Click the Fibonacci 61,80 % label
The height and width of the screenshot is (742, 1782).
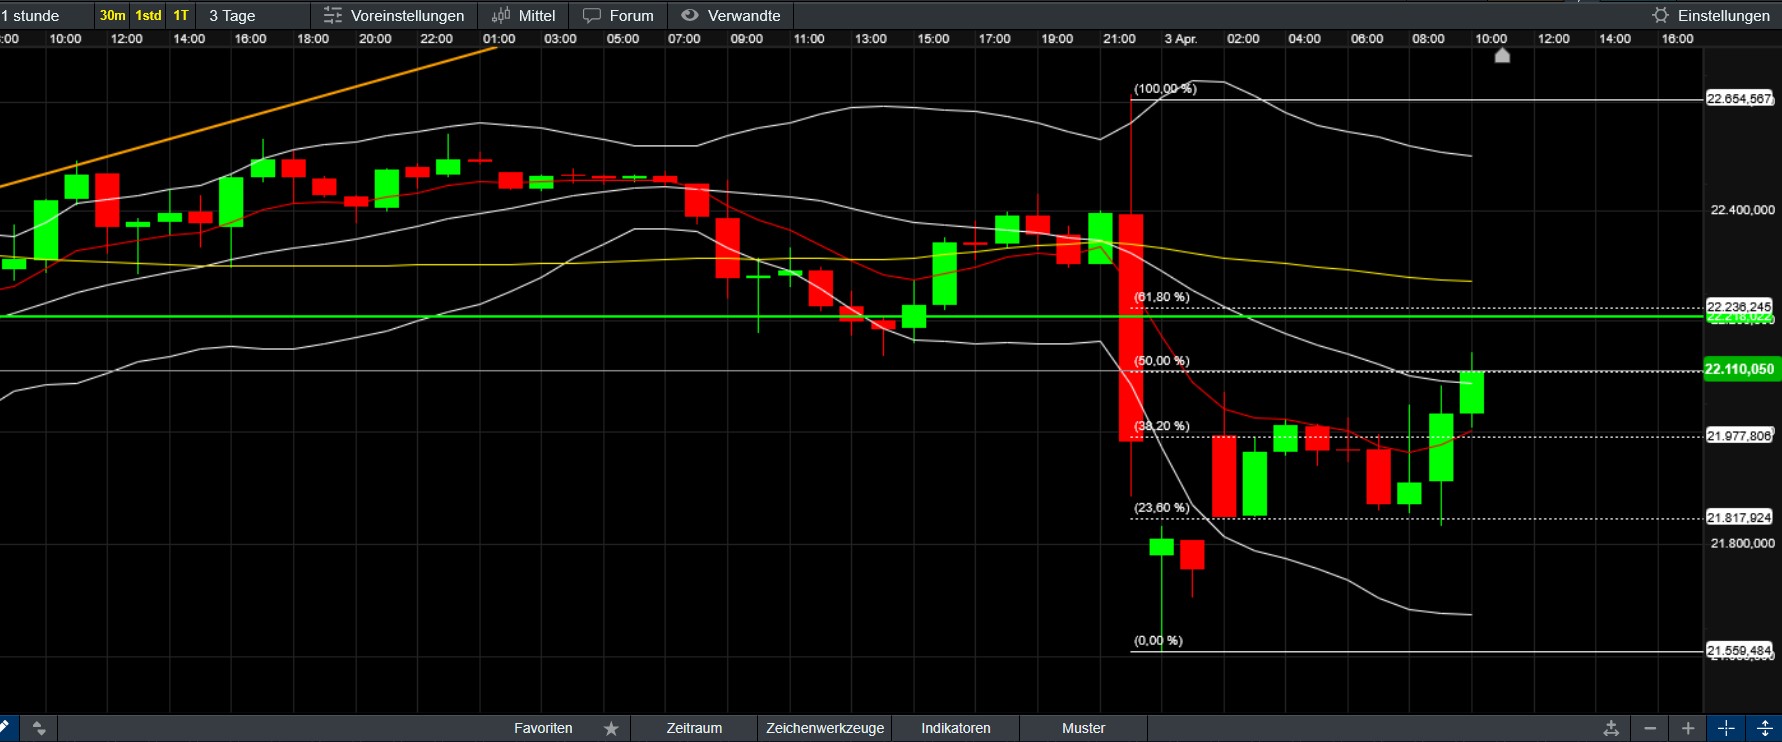pos(1162,297)
